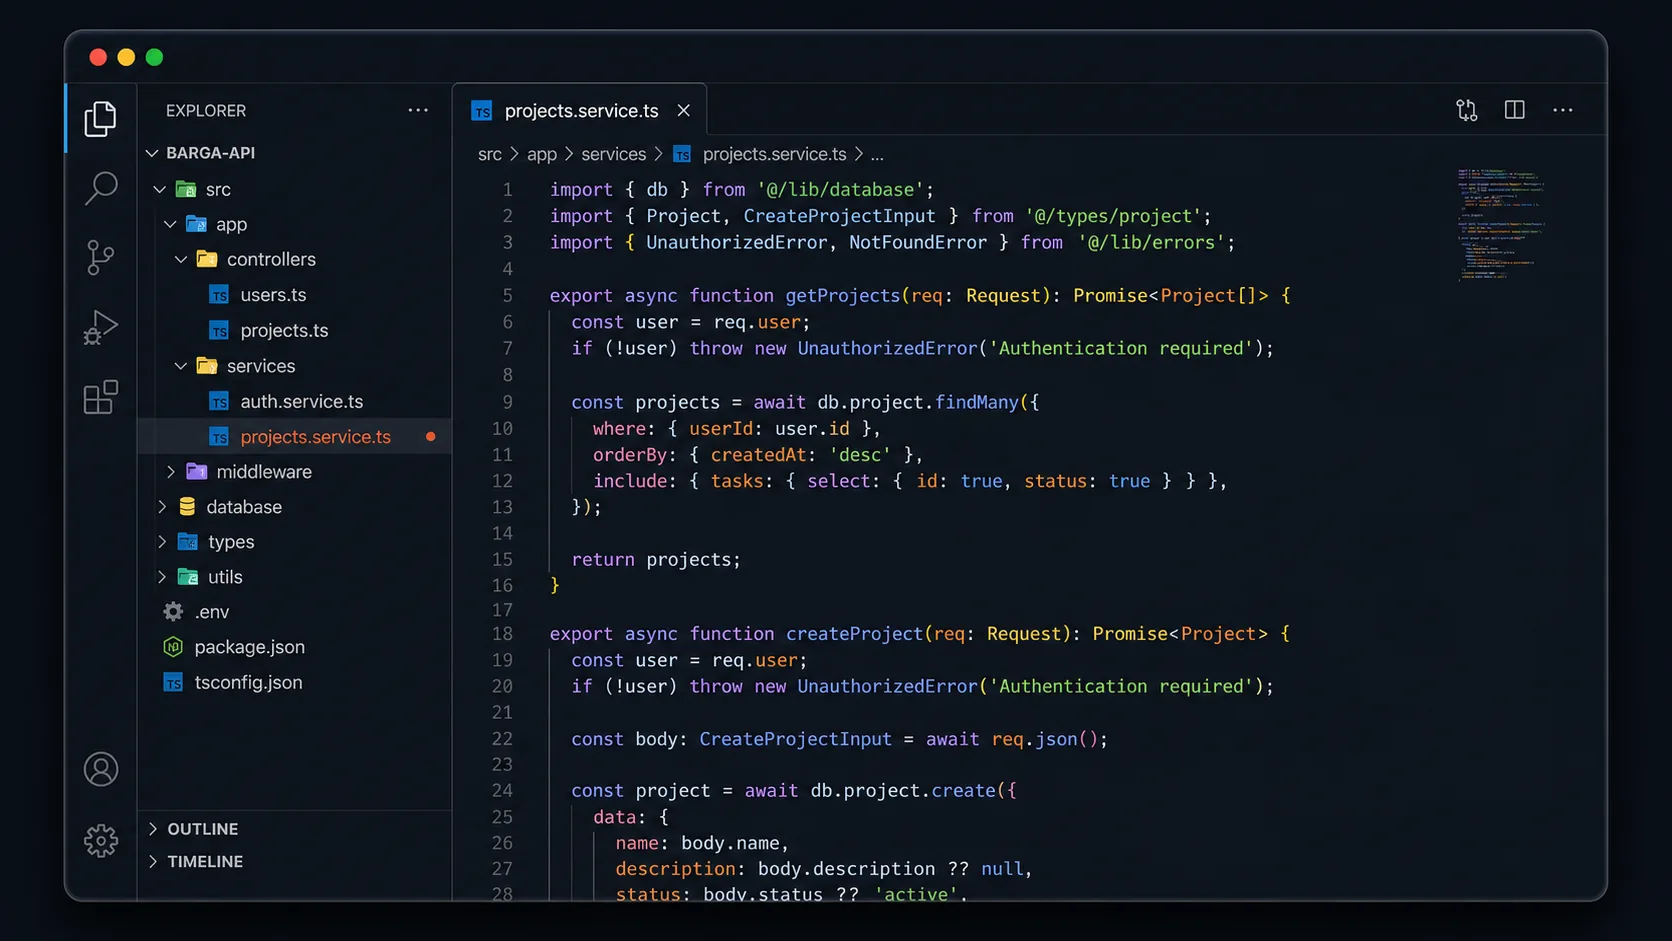Image resolution: width=1672 pixels, height=941 pixels.
Task: Expand the database folder chevron
Action: pyautogui.click(x=162, y=507)
